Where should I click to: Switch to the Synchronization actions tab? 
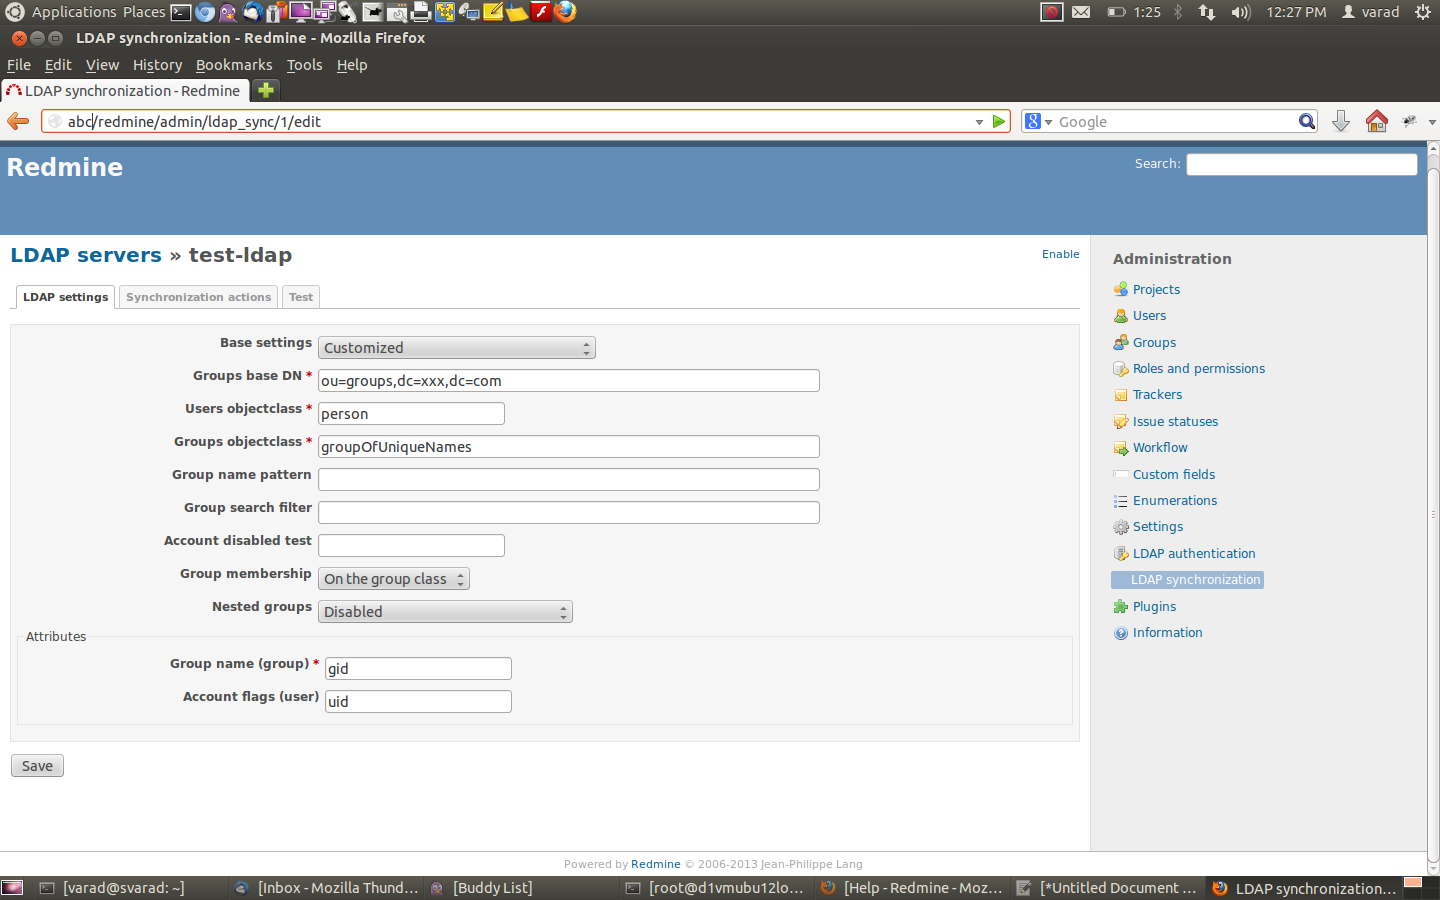[x=197, y=296]
